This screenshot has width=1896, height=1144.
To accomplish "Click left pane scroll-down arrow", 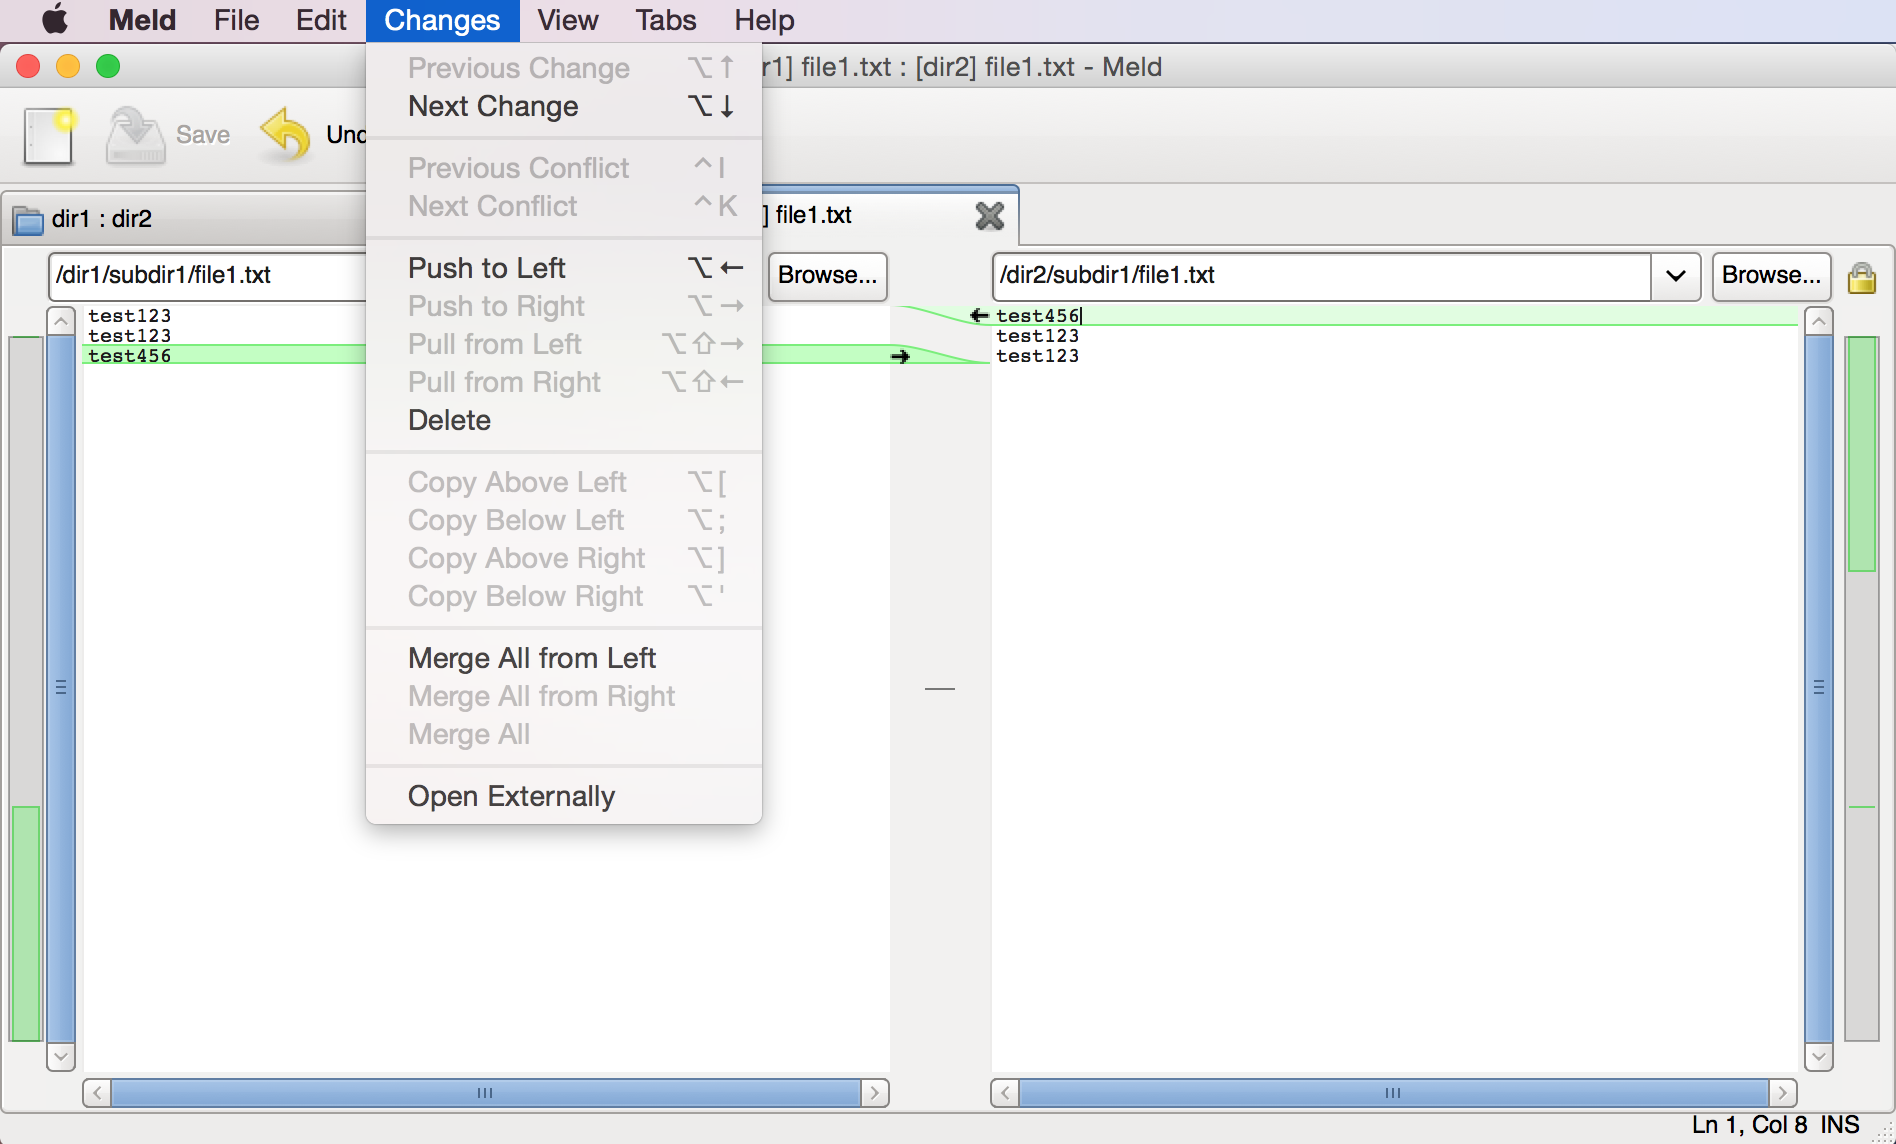I will (x=61, y=1056).
